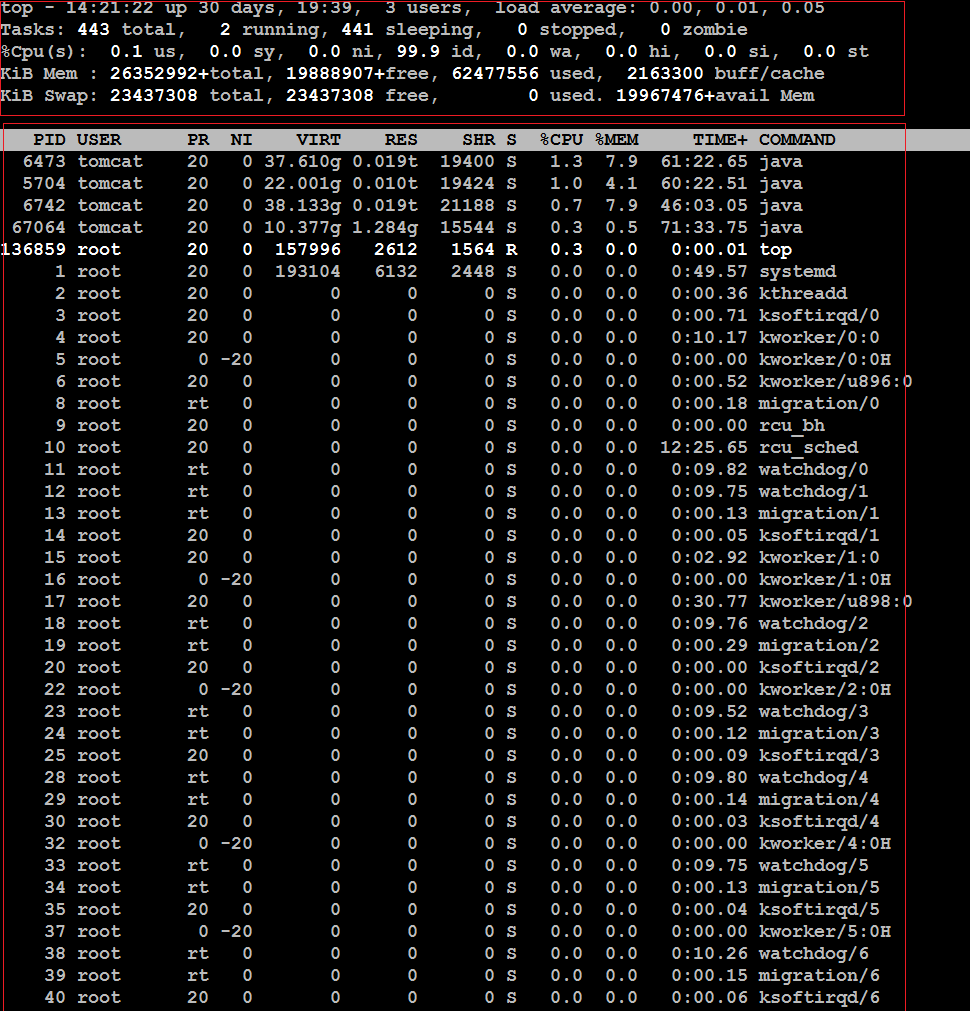Select the migration/6 process row
970x1011 pixels.
(x=400, y=975)
